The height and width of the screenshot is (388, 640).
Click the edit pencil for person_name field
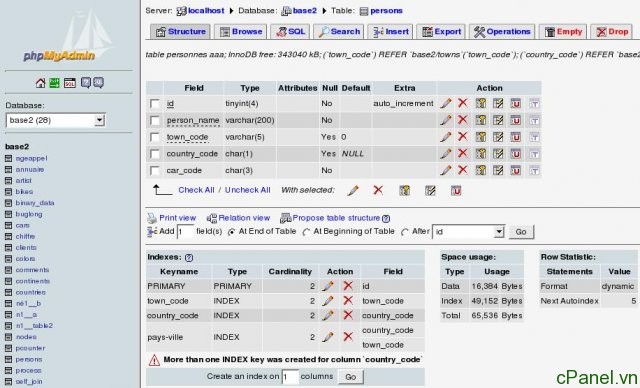(446, 120)
